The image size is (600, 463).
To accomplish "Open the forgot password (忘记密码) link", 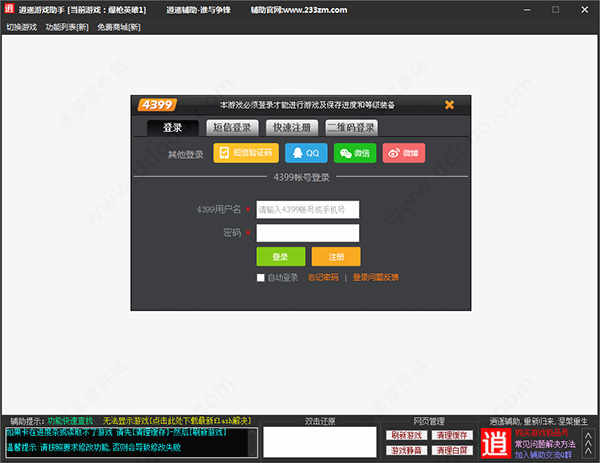I will (x=323, y=277).
